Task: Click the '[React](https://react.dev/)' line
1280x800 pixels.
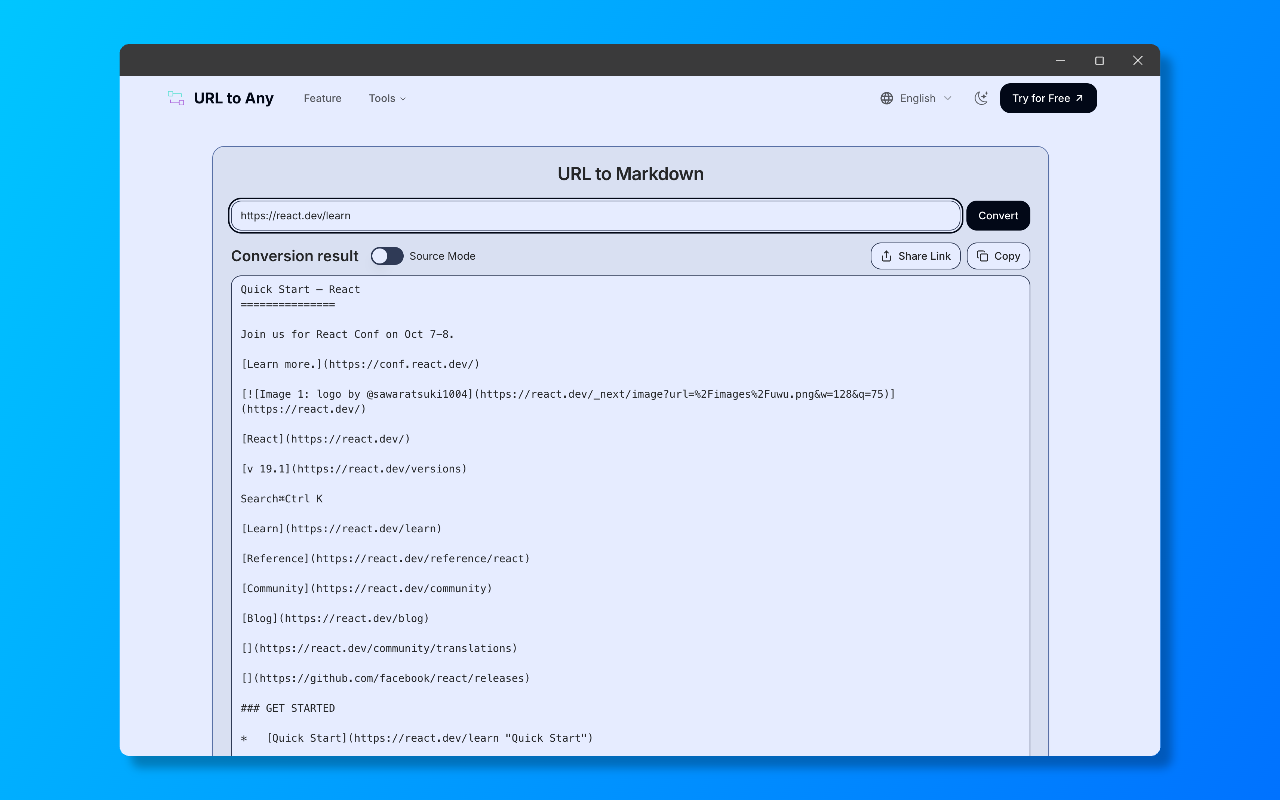Action: coord(325,439)
